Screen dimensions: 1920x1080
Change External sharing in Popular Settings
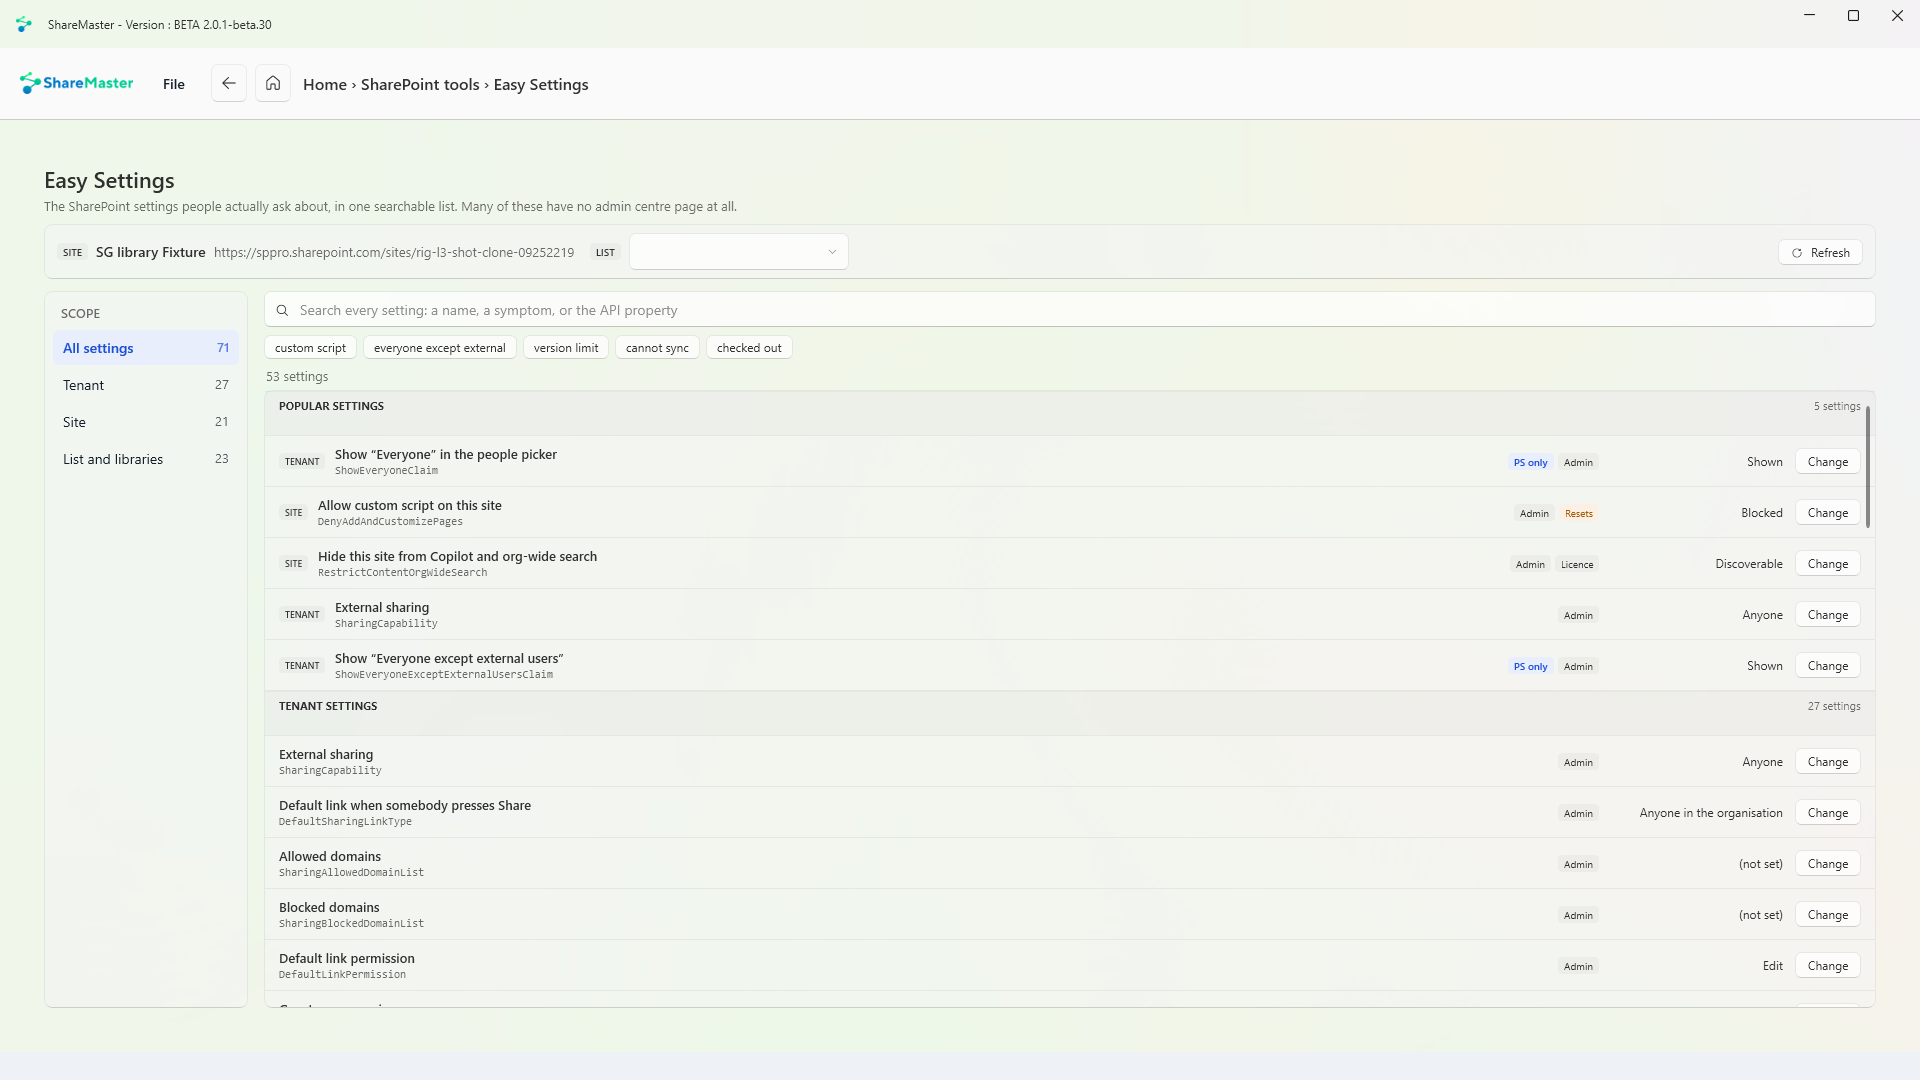click(x=1828, y=615)
